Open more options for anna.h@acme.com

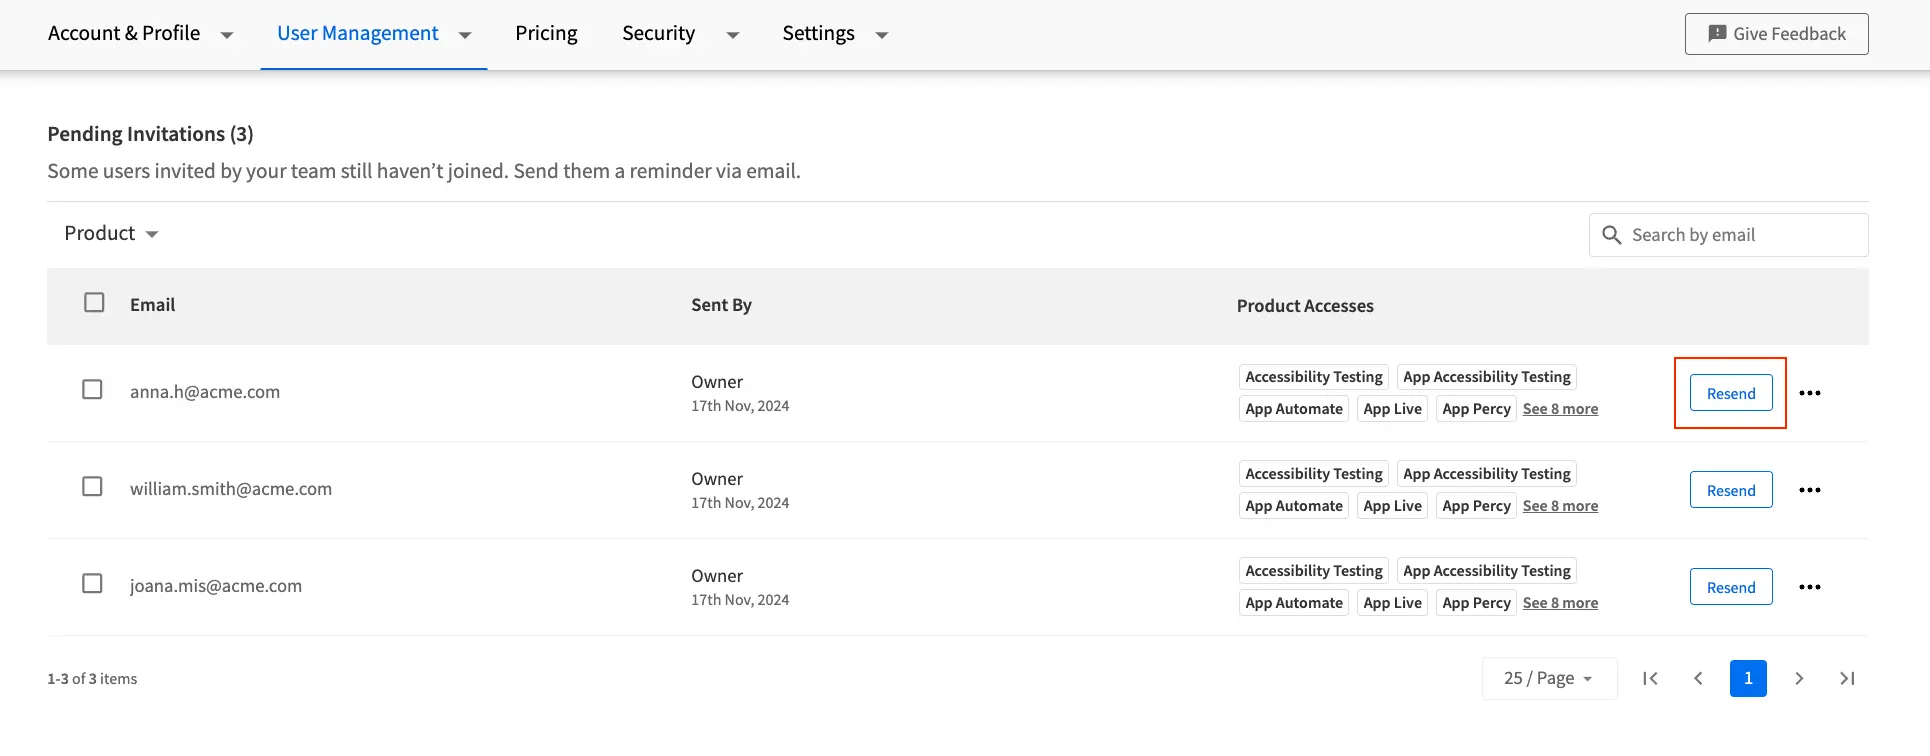click(x=1809, y=393)
